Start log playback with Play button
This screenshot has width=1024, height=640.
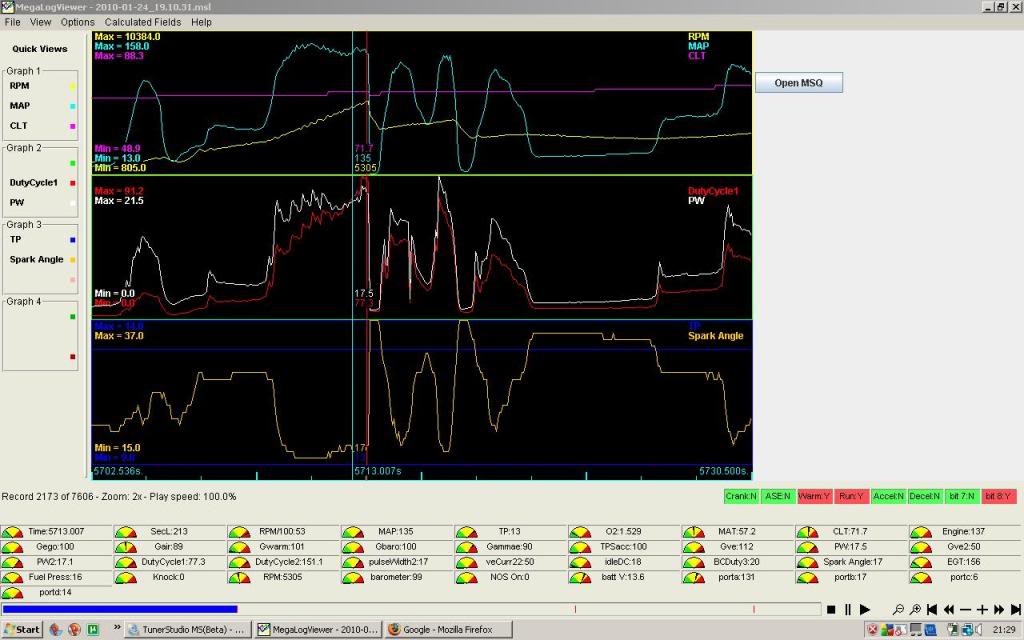(865, 609)
